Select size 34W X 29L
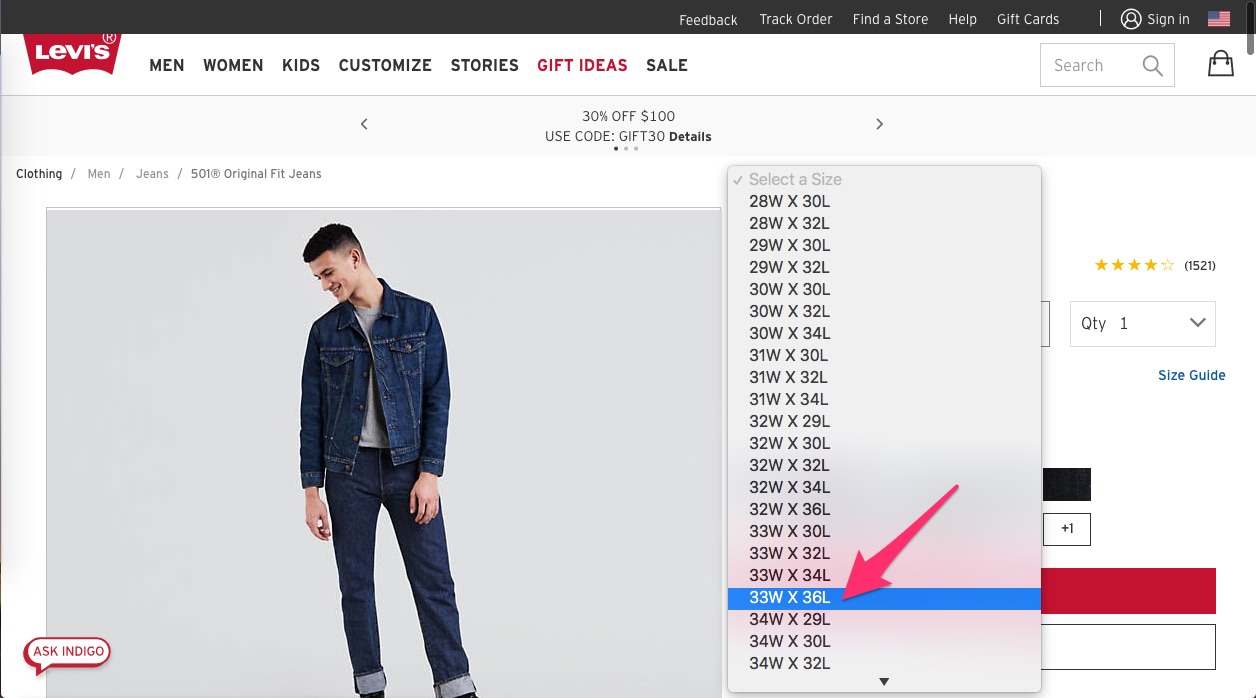Screen dimensions: 1256x698 coord(884,619)
